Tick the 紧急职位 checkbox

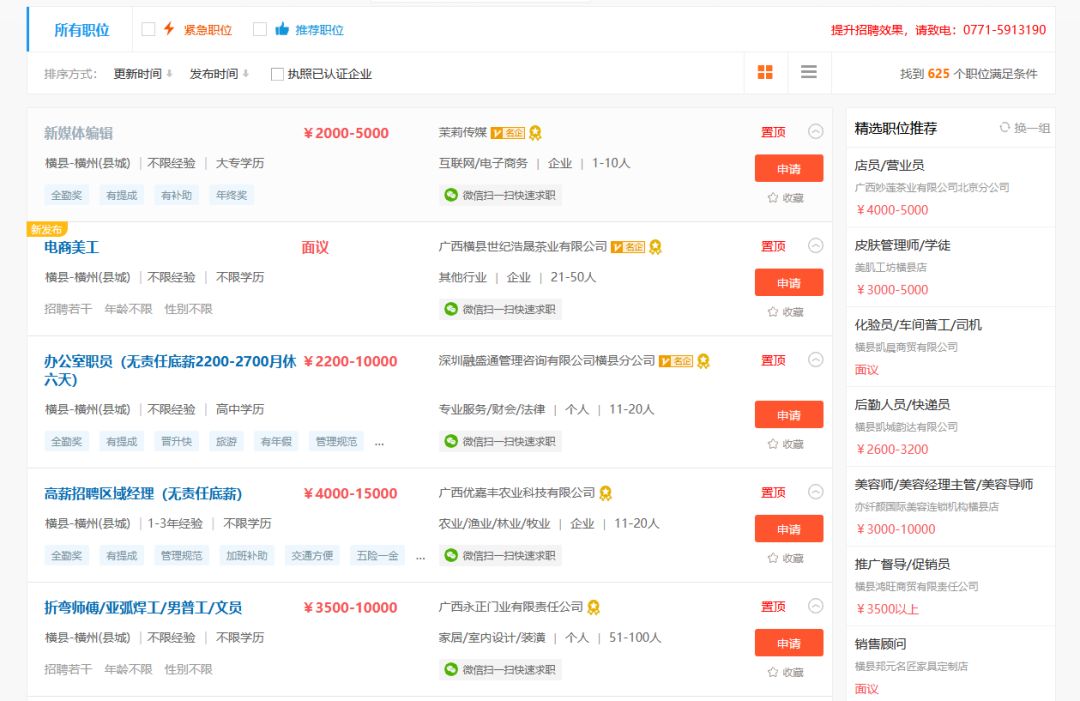148,29
